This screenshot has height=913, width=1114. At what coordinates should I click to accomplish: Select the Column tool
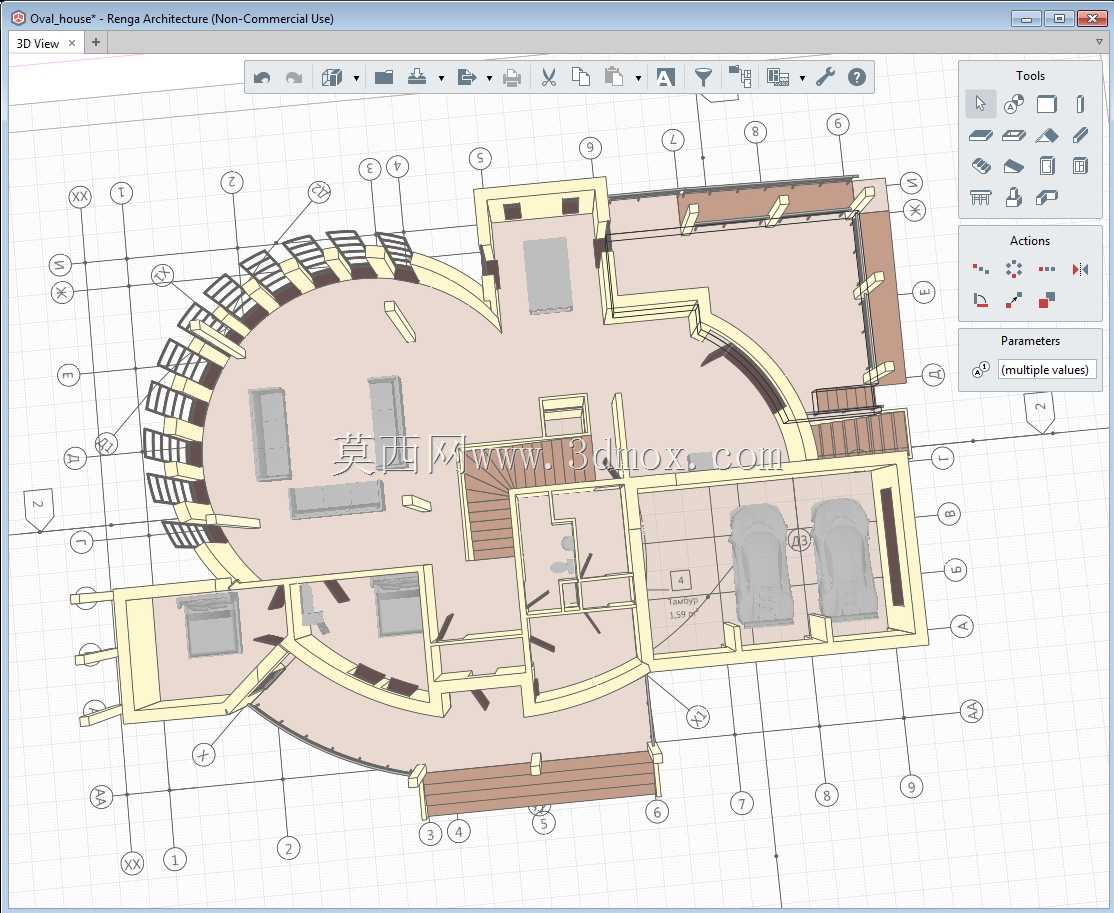(x=1080, y=104)
